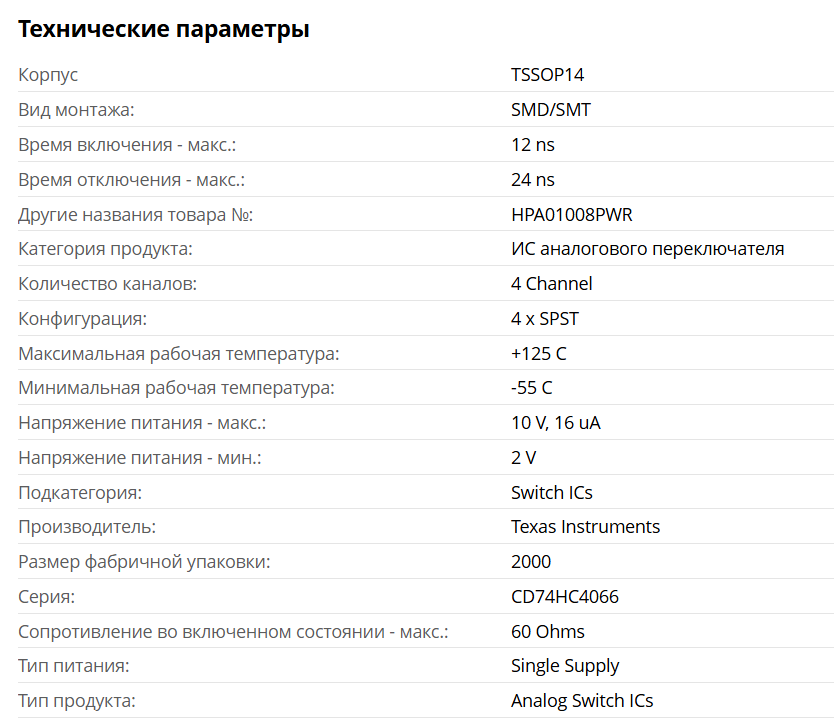Click the 'Технические параметры' heading
This screenshot has width=834, height=720.
tap(164, 30)
